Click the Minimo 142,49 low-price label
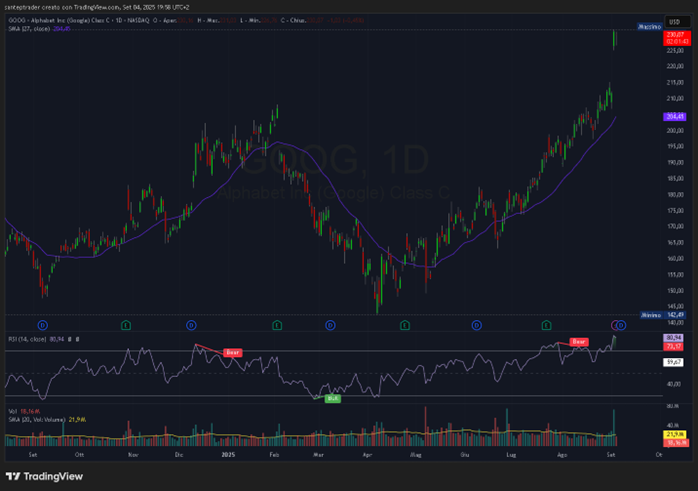The width and height of the screenshot is (698, 491). point(662,315)
